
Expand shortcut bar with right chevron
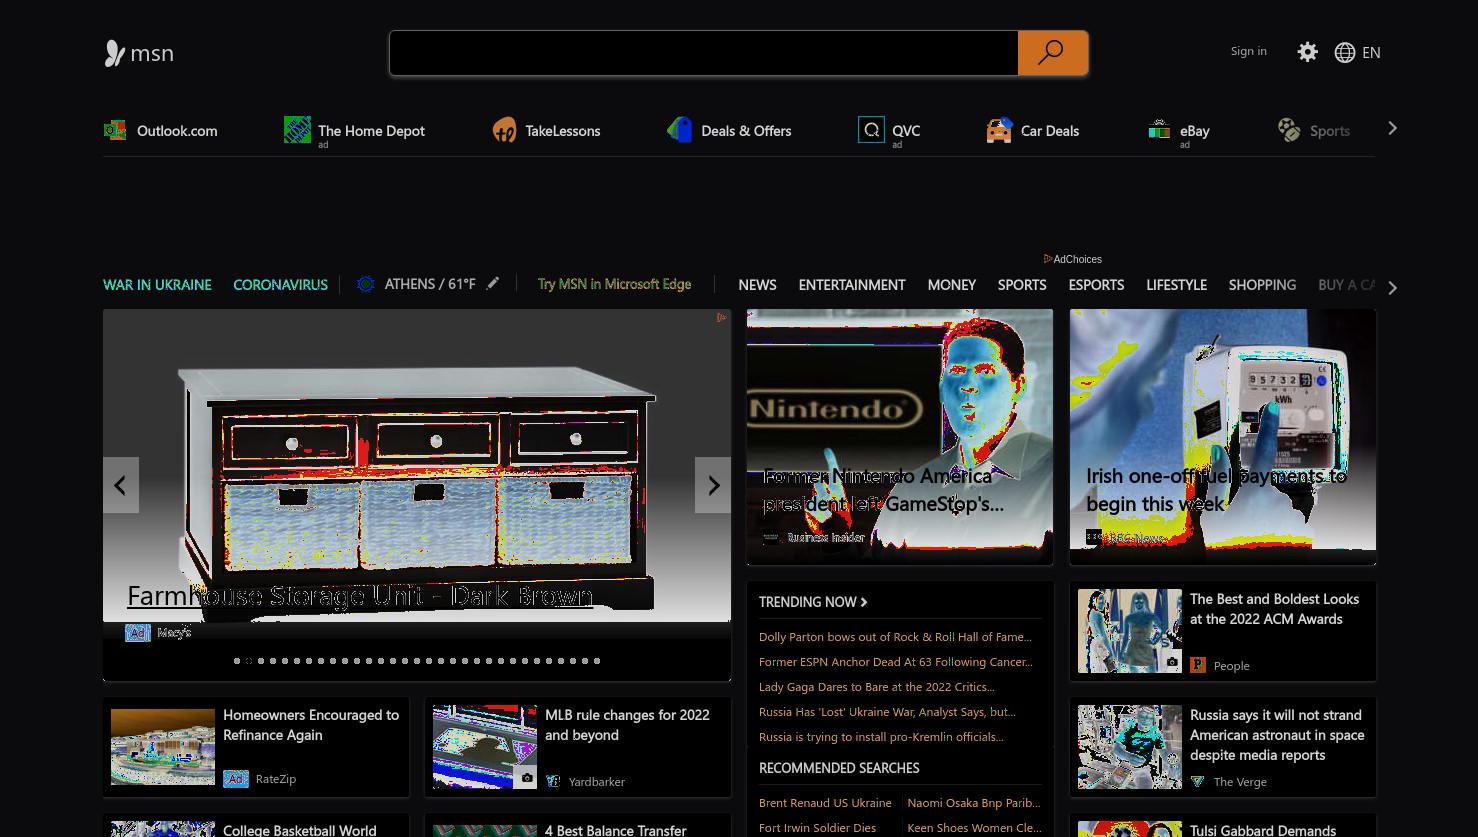pyautogui.click(x=1392, y=128)
